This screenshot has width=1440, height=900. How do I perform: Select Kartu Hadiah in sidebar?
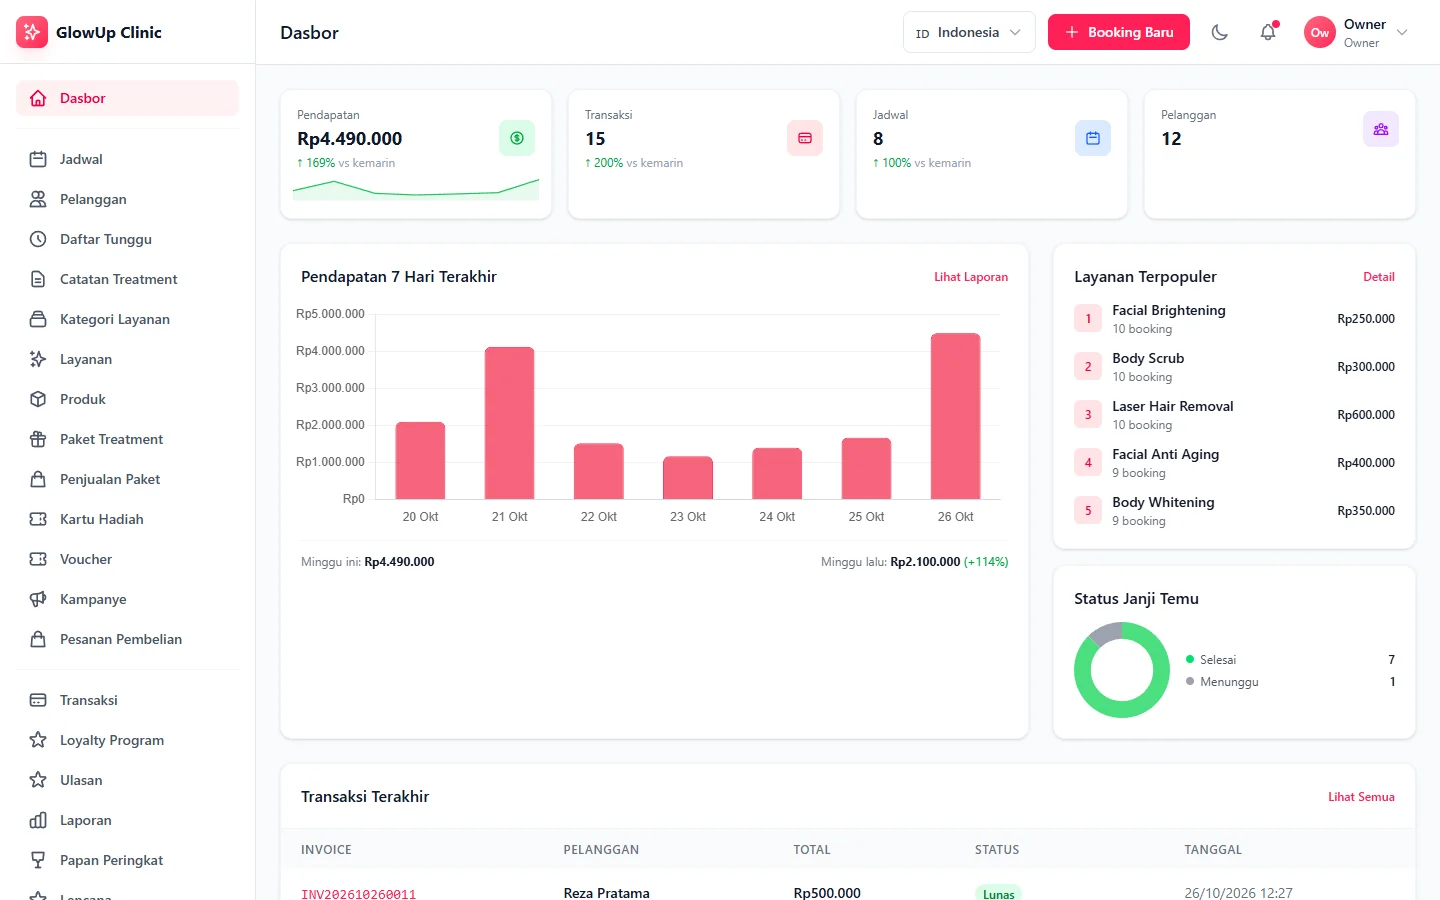pyautogui.click(x=127, y=519)
